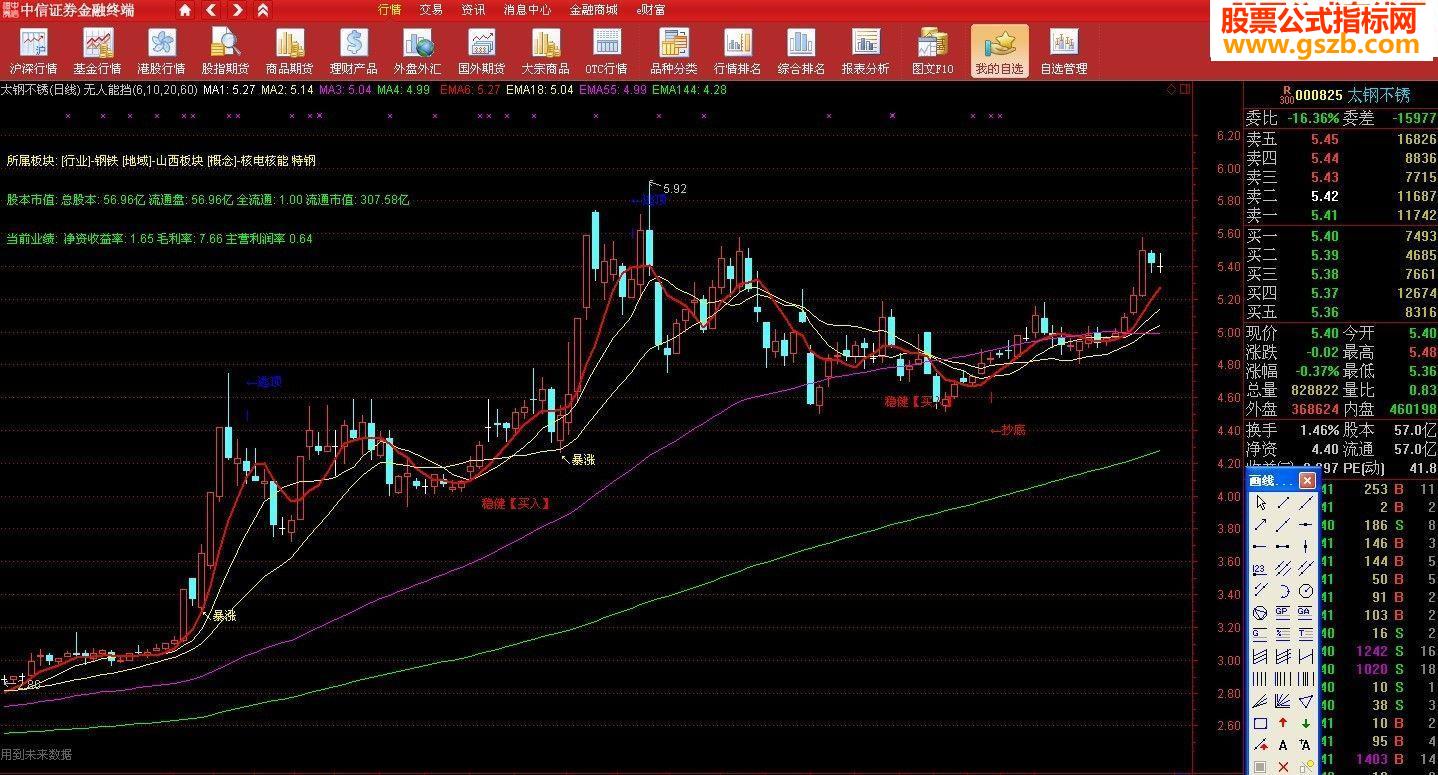Viewport: 1438px width, 775px height.
Task: Navigate back with left arrow
Action: (x=210, y=10)
